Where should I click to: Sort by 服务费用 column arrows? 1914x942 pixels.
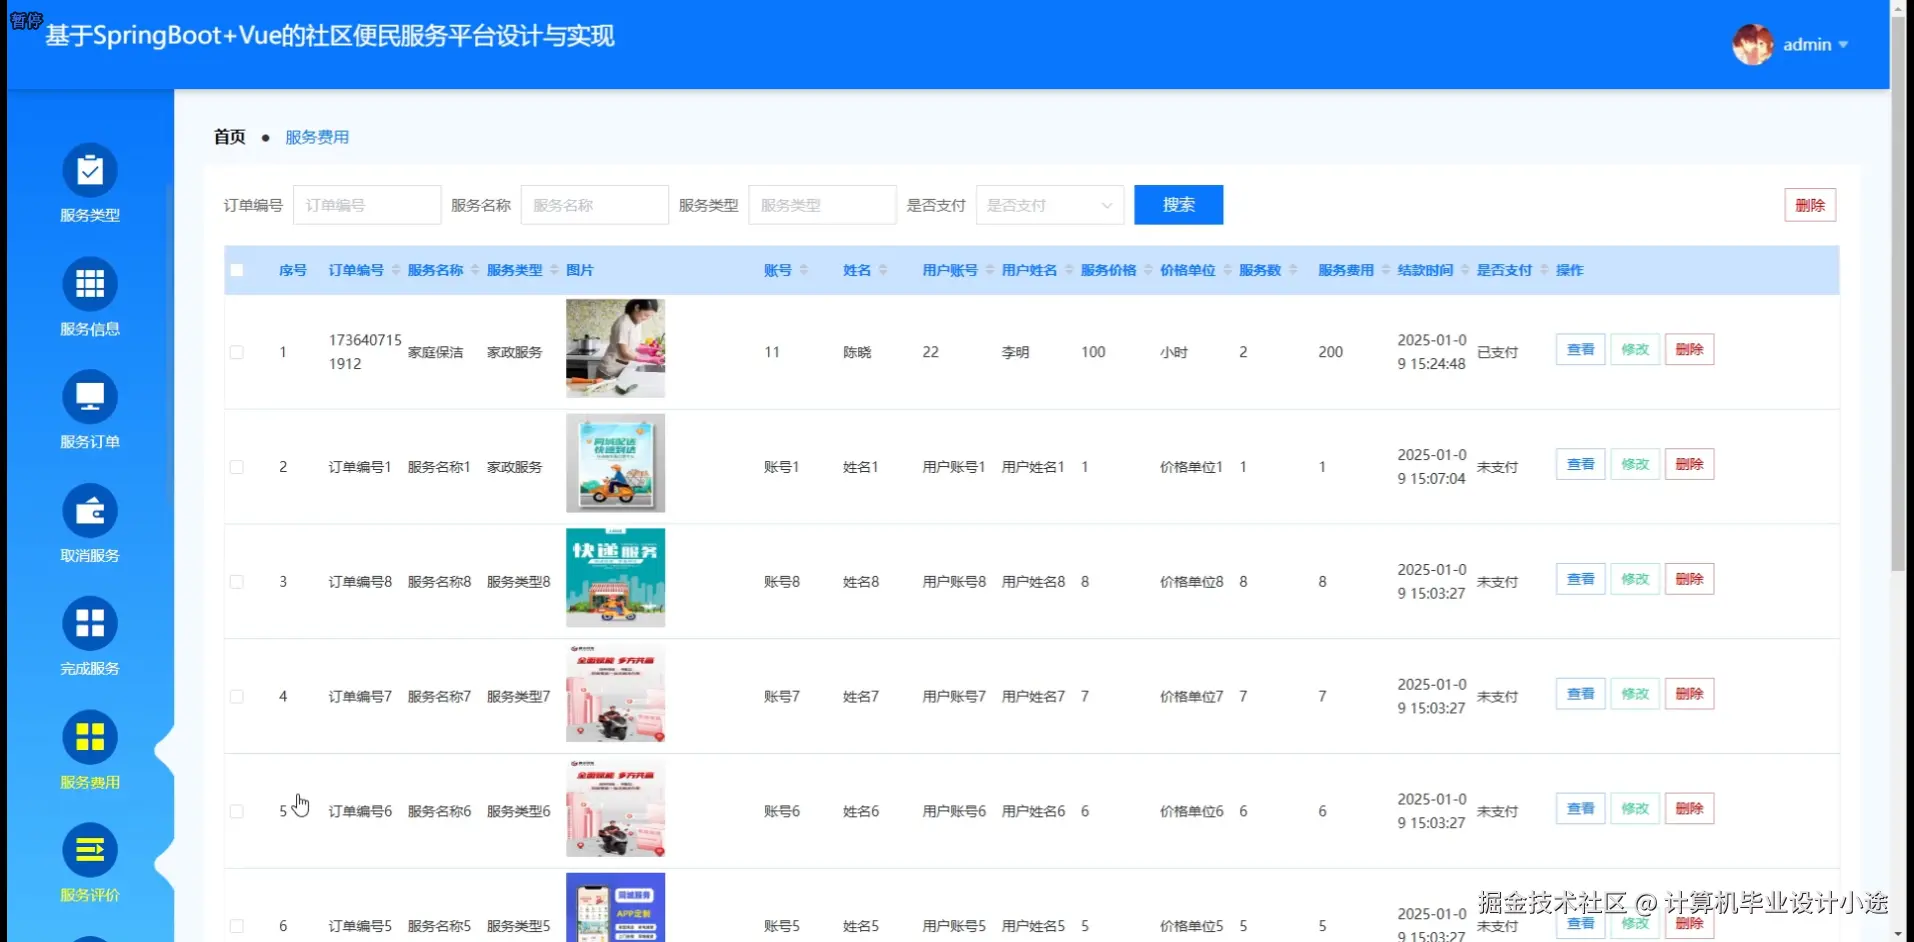point(1386,270)
